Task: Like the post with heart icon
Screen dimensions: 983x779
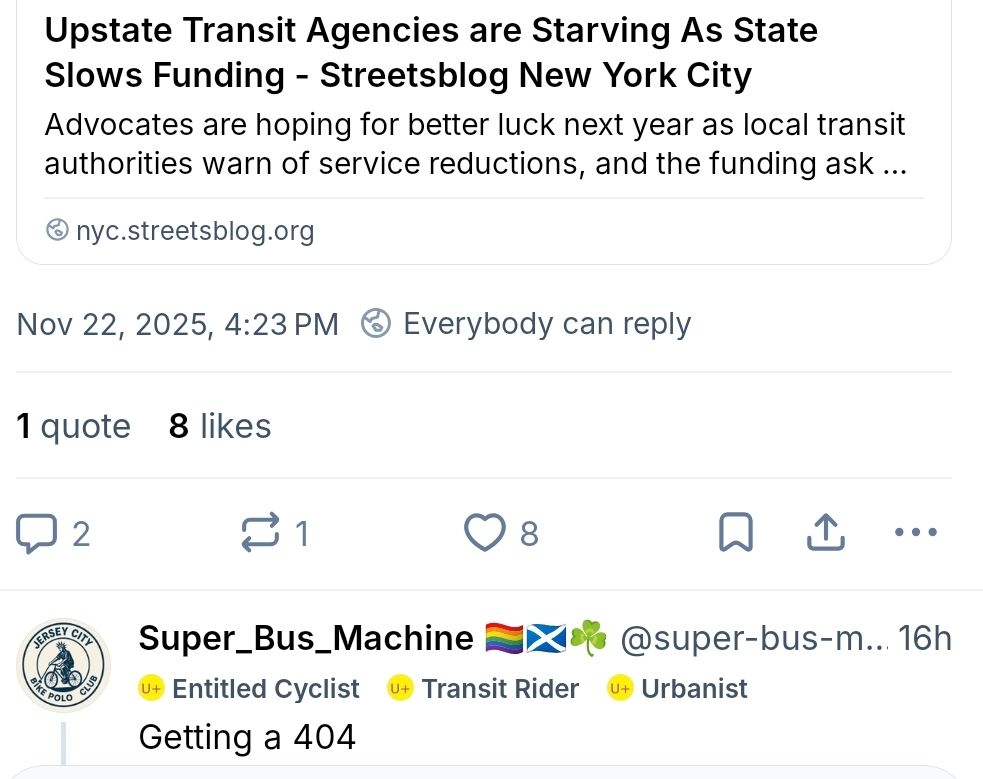Action: tap(485, 533)
